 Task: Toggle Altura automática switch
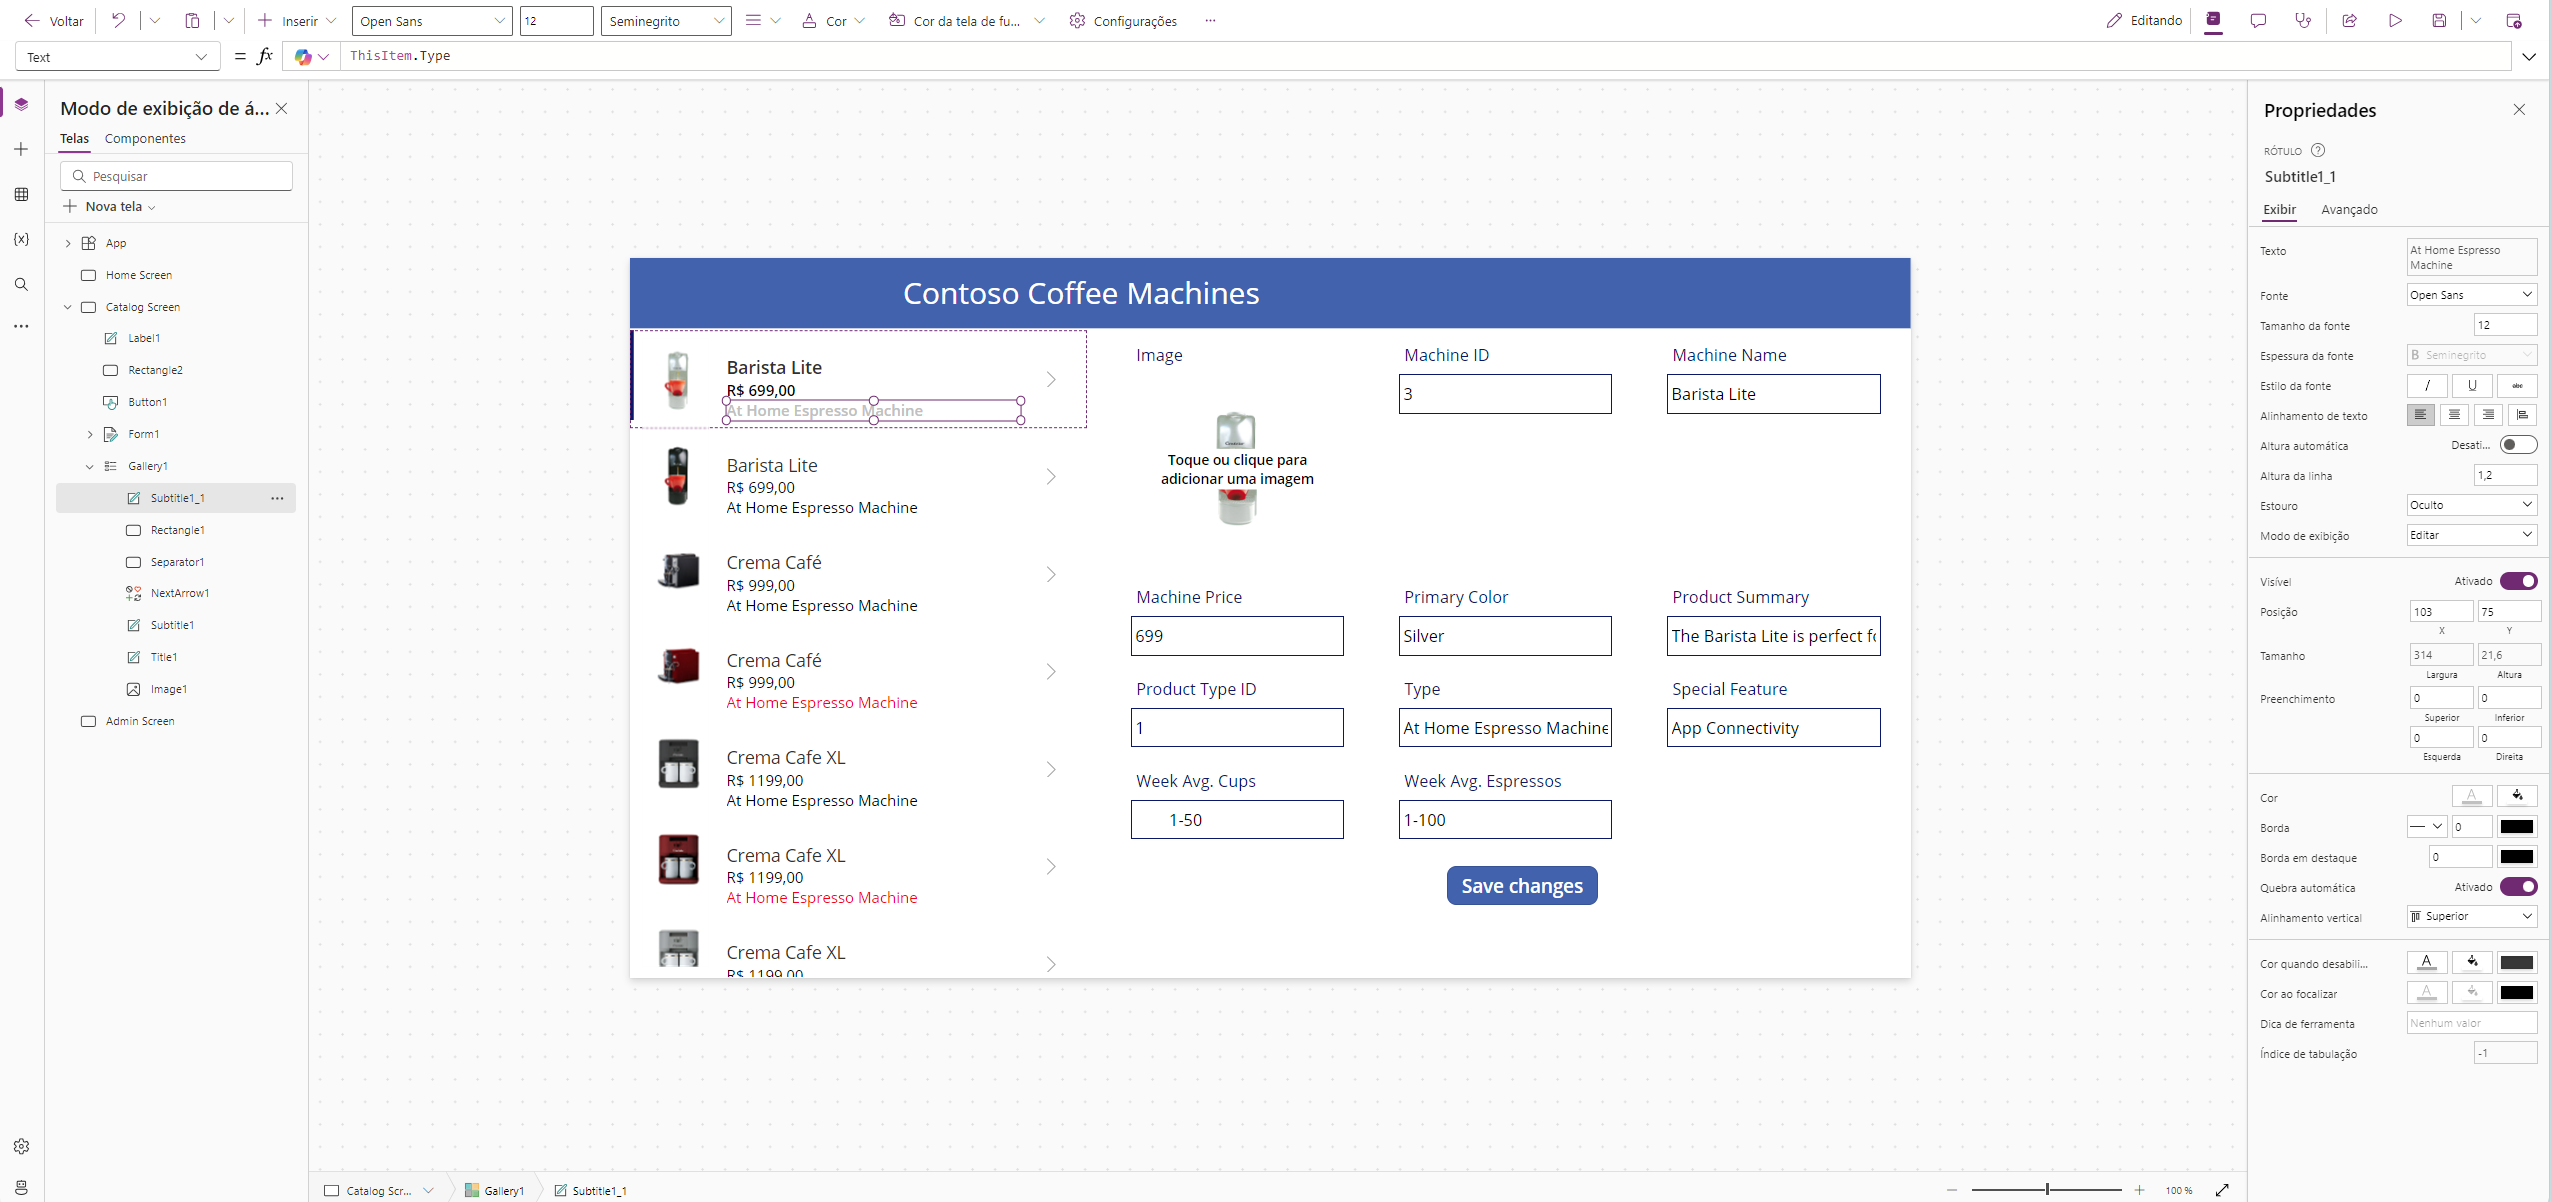(2518, 445)
